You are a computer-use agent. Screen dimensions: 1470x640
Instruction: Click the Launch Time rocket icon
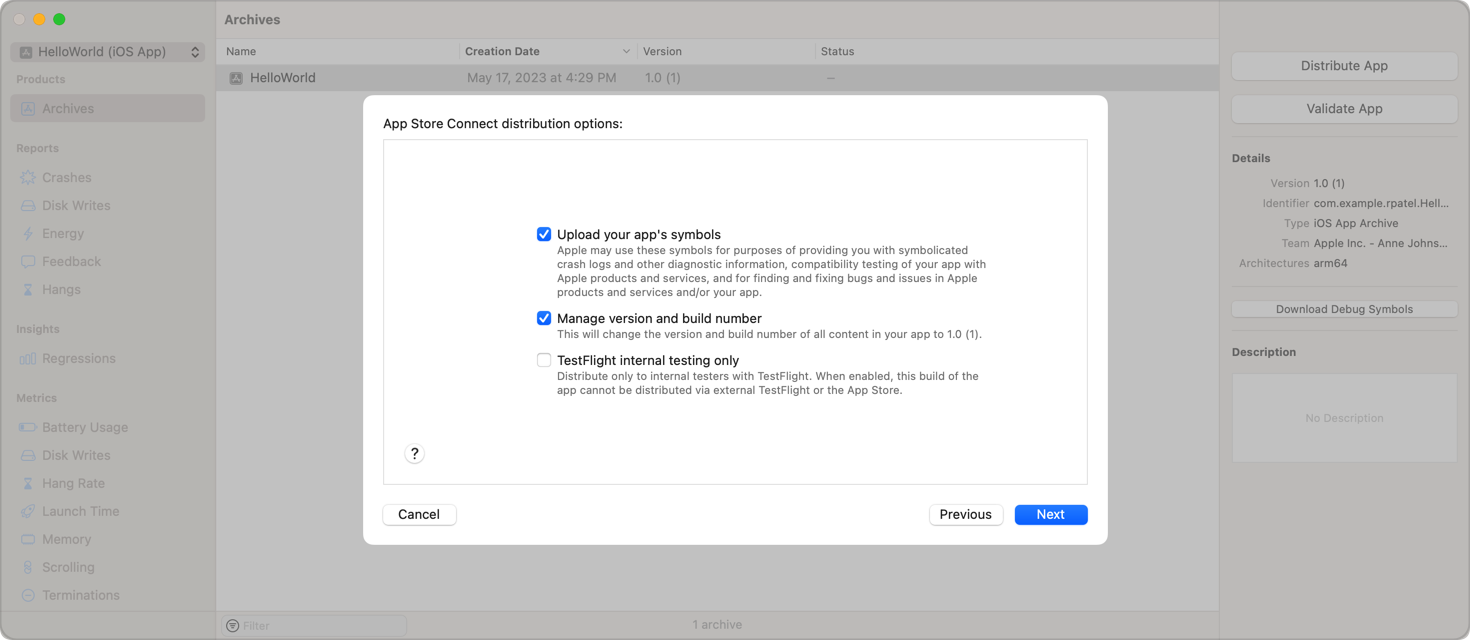click(x=28, y=511)
